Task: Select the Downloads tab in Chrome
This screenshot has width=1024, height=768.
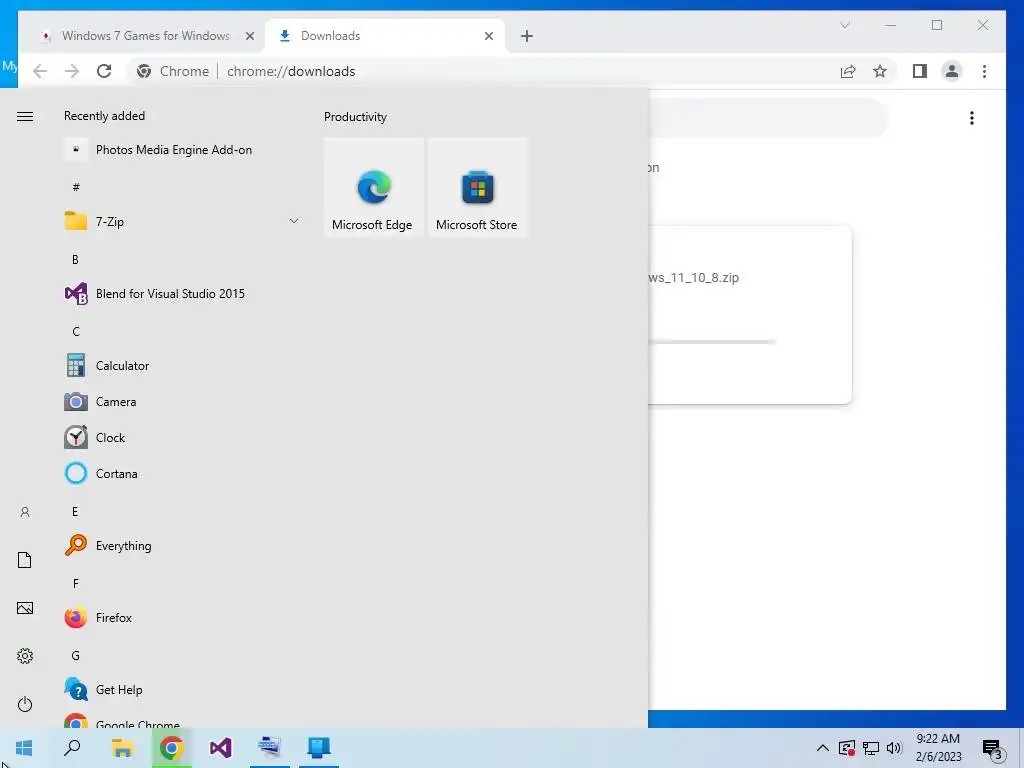Action: pos(385,36)
